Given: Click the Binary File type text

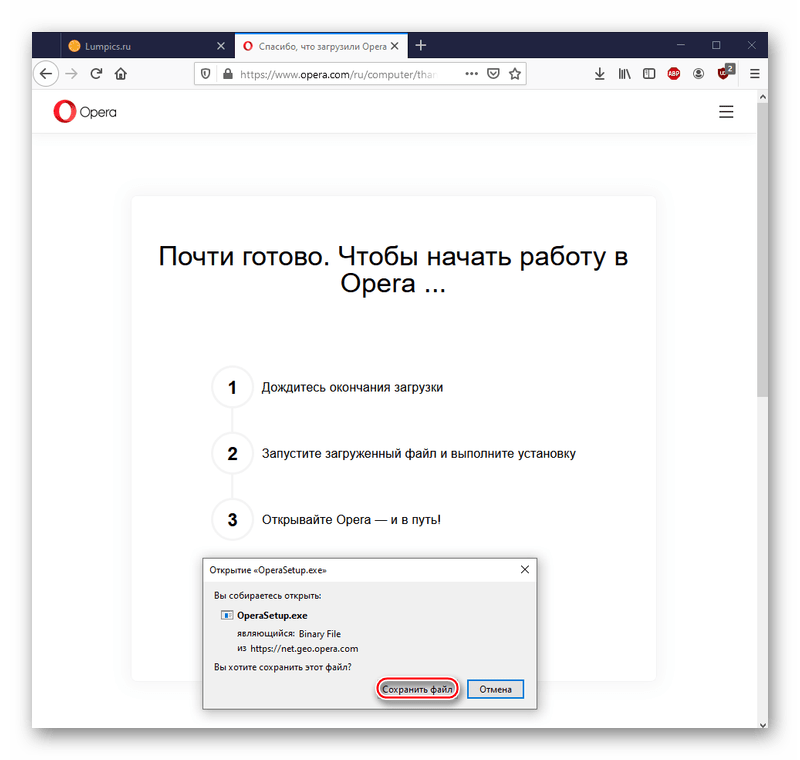Looking at the screenshot, I should (320, 634).
